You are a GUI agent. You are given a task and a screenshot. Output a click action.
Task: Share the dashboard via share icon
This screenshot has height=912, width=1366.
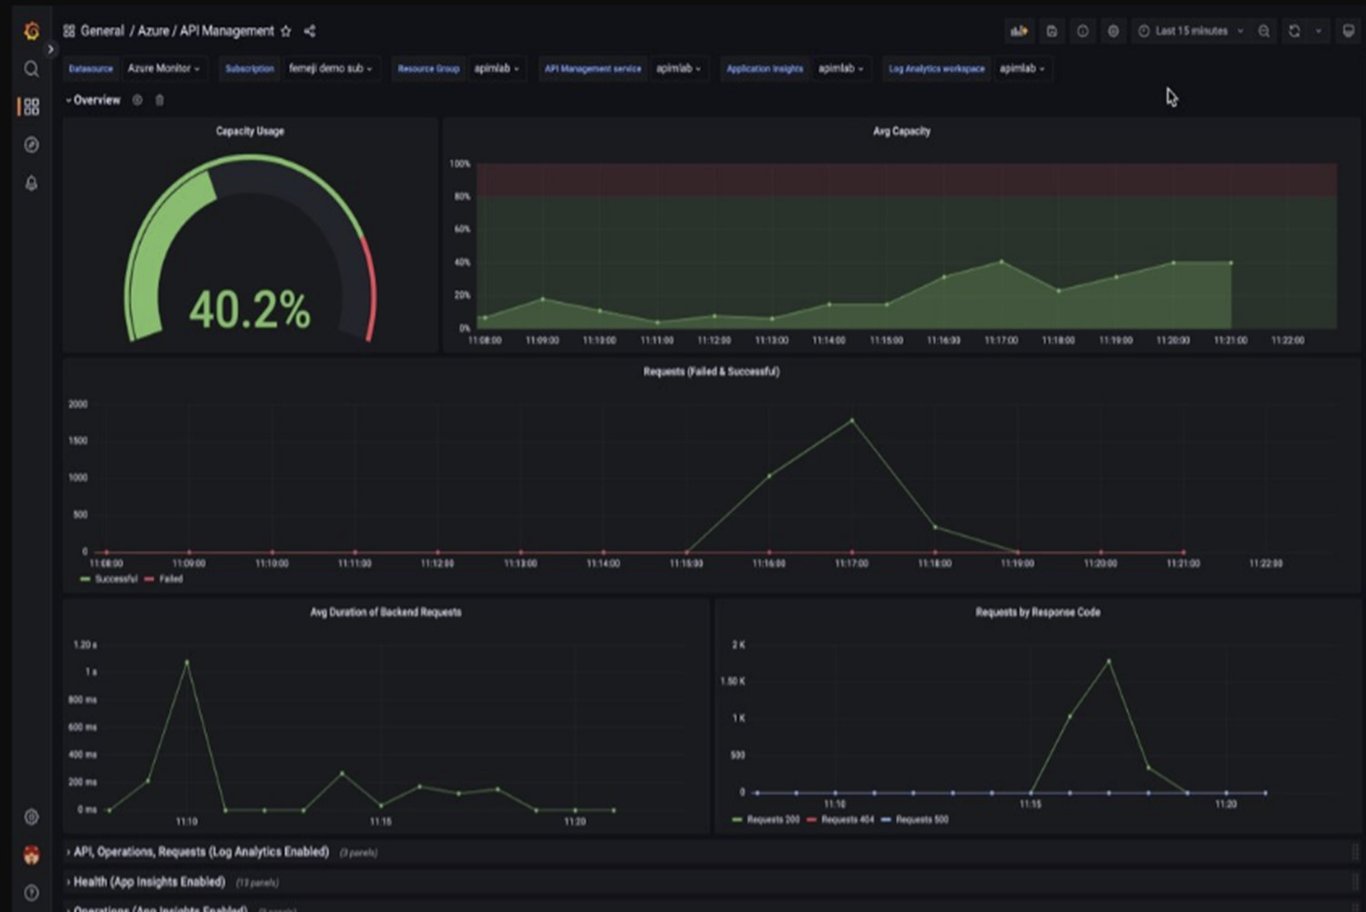(x=309, y=31)
